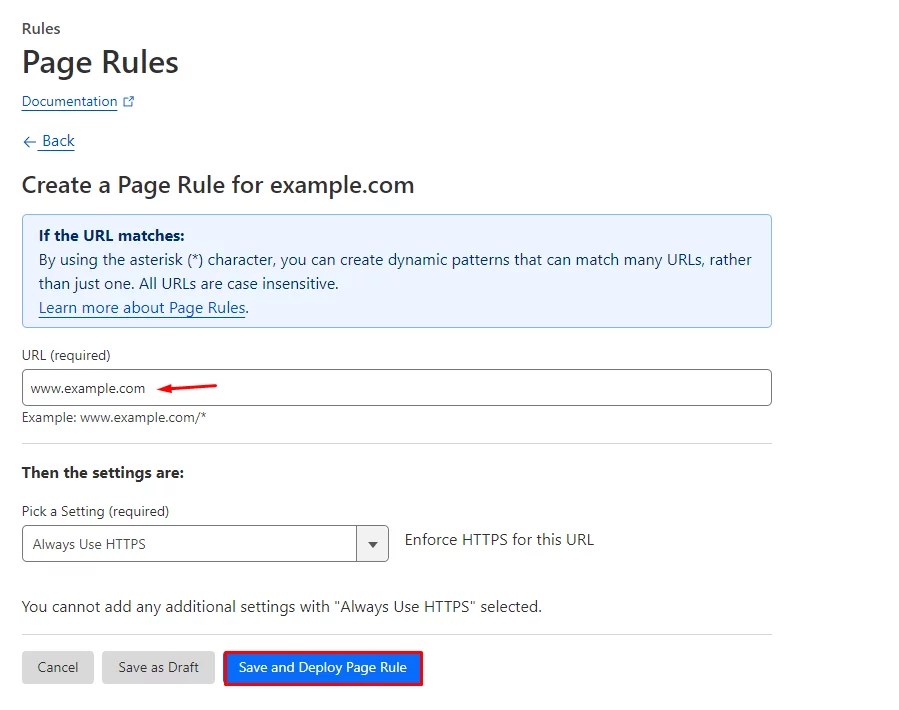Screen dimensions: 899x710
Task: Cancel creating the page rule
Action: [57, 667]
